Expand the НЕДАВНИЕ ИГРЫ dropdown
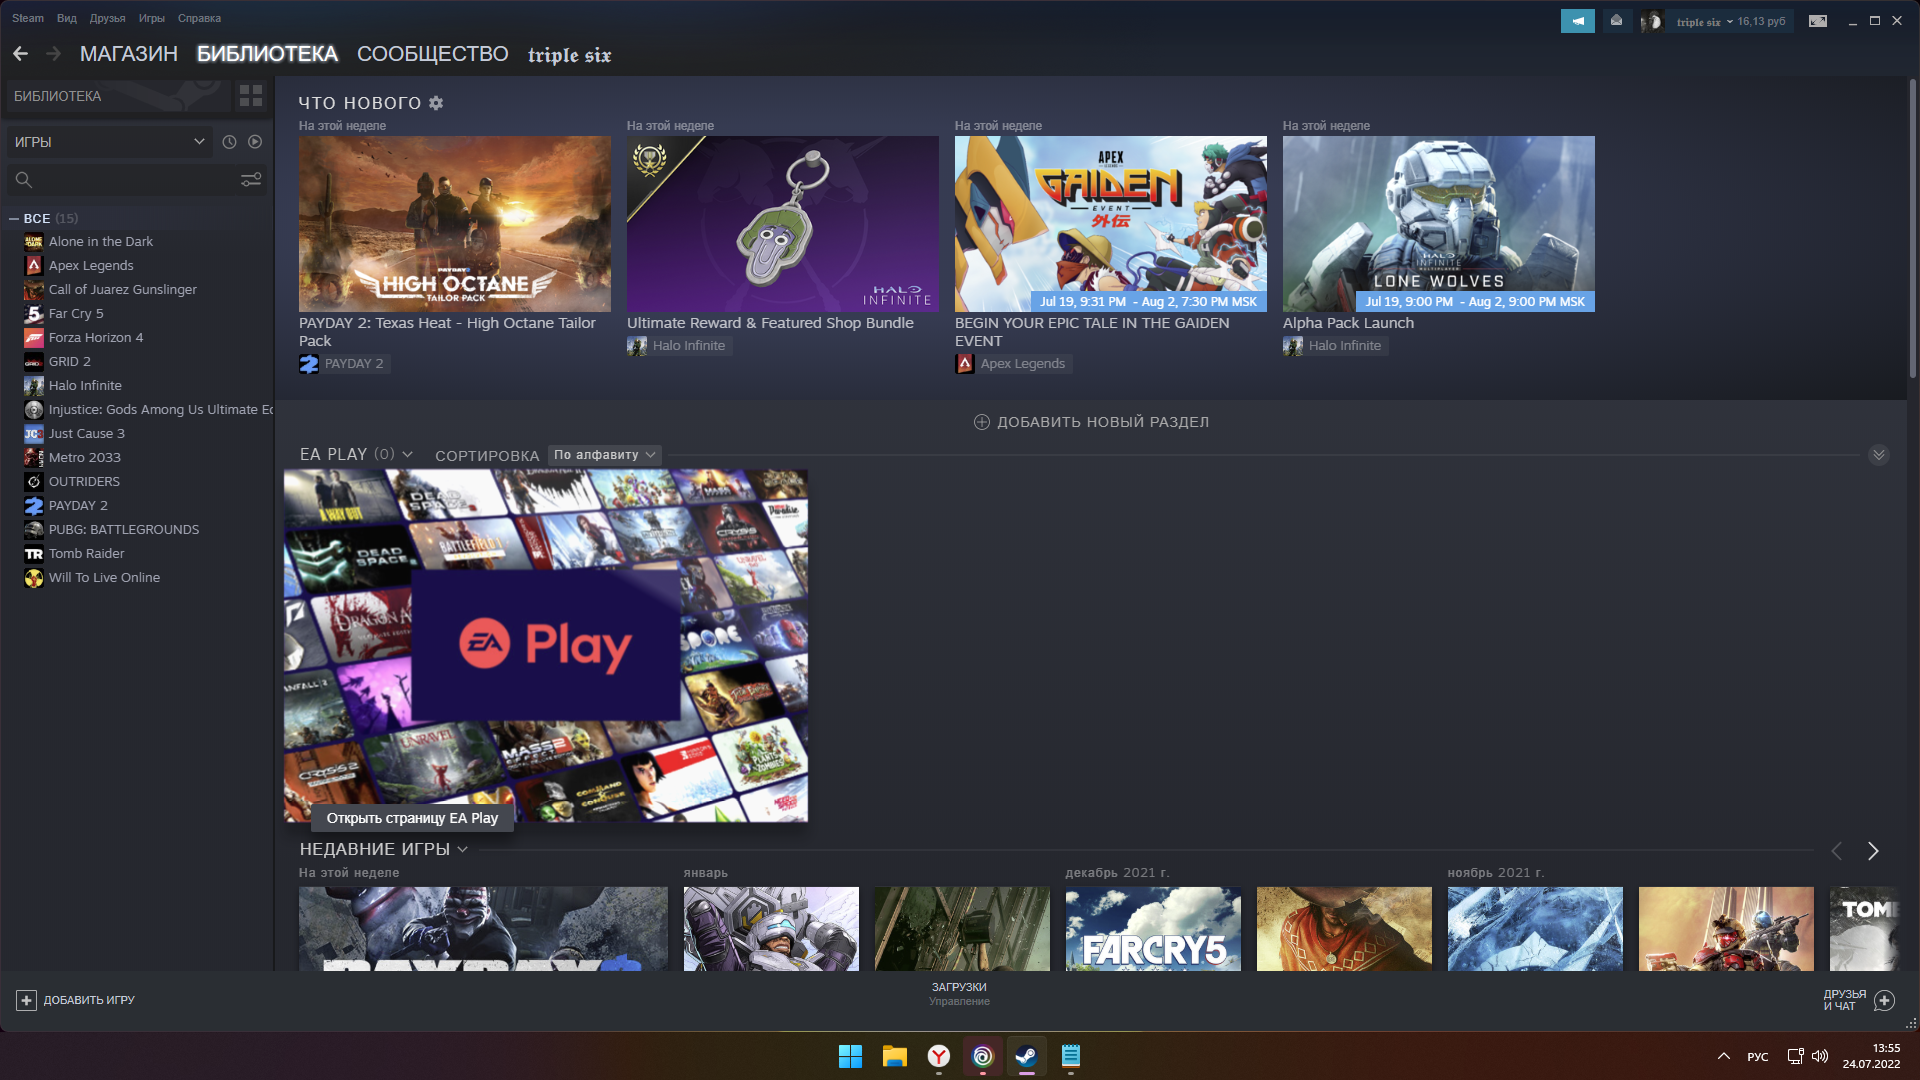Image resolution: width=1920 pixels, height=1080 pixels. coord(462,849)
